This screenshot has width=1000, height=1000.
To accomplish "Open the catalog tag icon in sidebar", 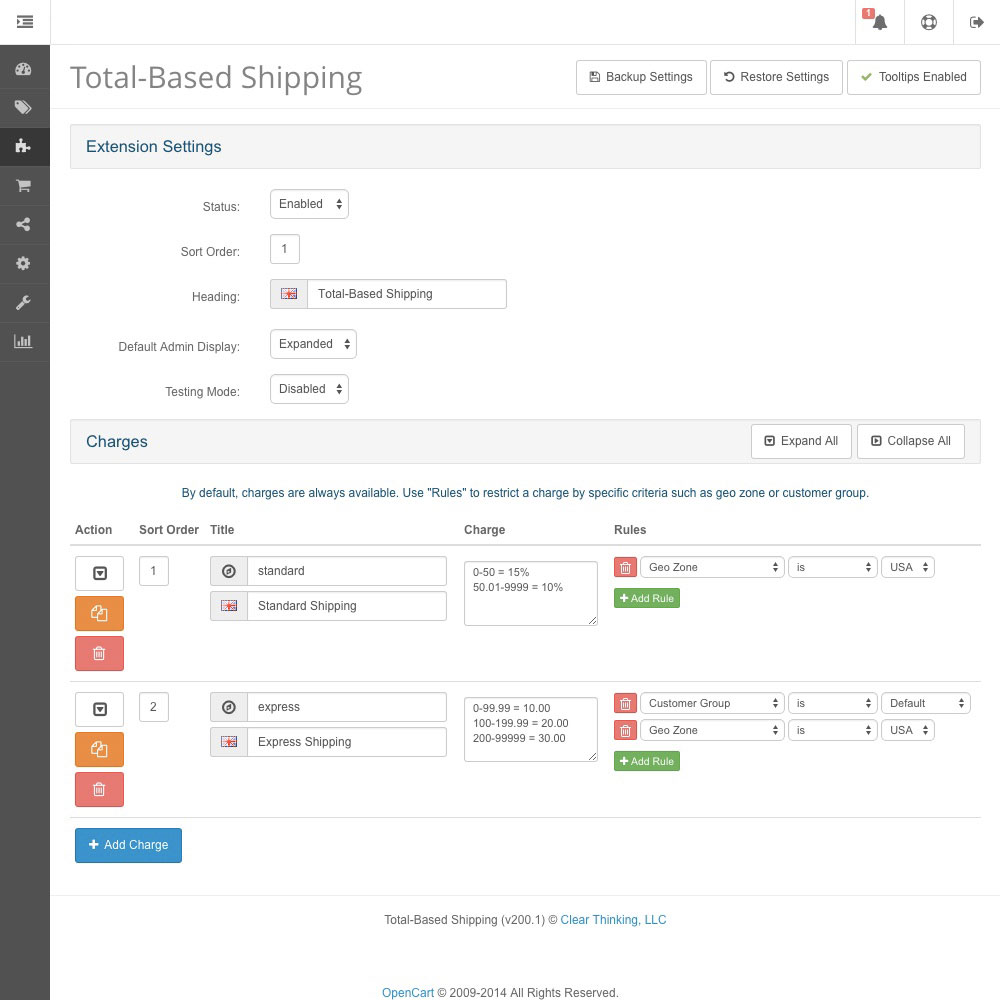I will point(24,108).
